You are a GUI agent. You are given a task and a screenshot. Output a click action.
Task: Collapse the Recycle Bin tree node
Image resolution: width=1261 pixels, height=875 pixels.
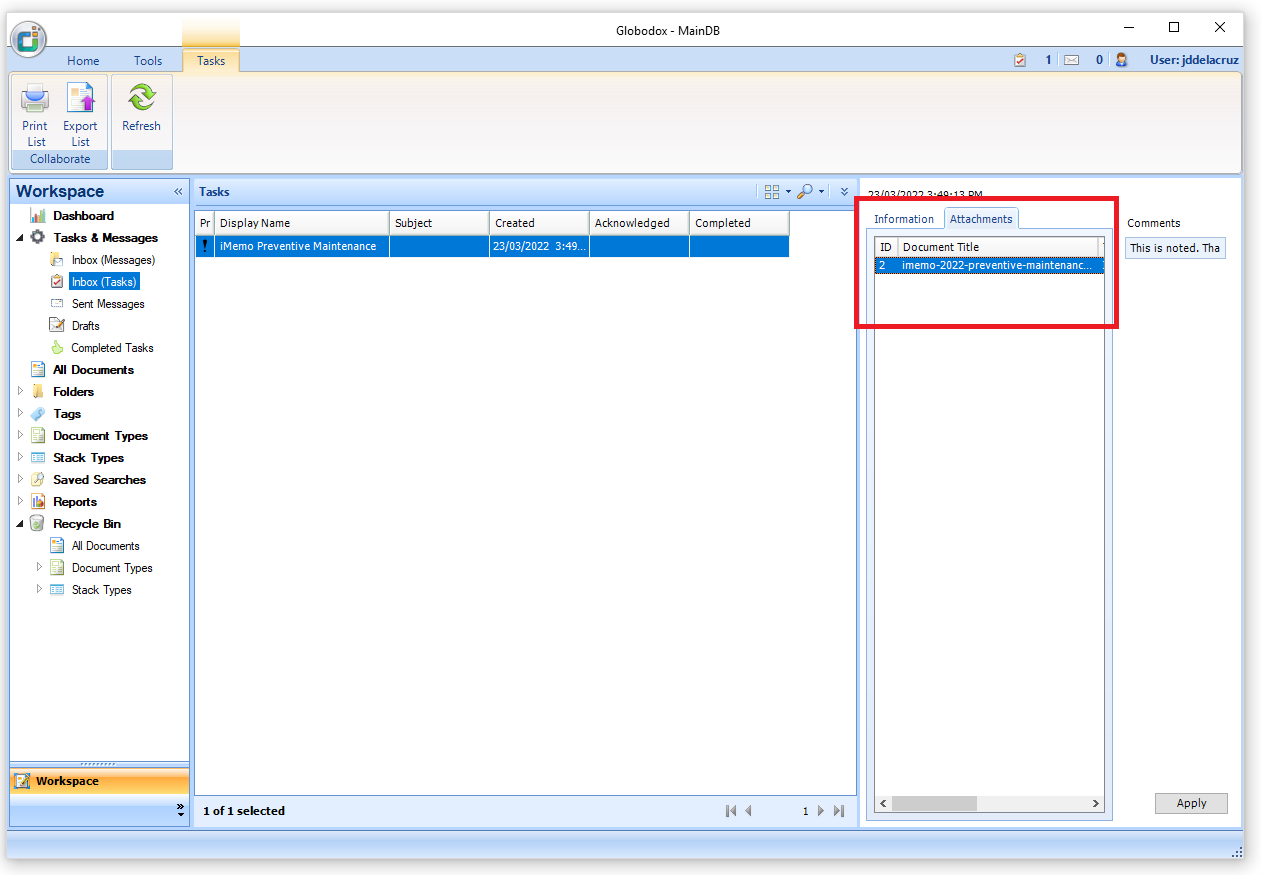point(20,524)
